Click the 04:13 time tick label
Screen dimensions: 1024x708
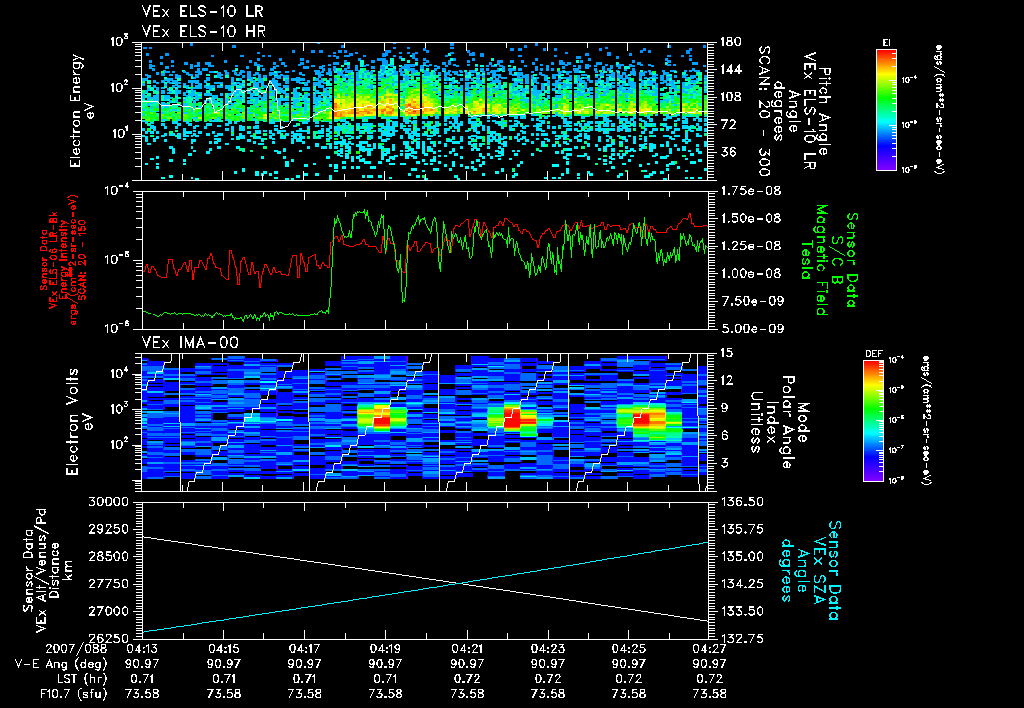click(x=142, y=649)
